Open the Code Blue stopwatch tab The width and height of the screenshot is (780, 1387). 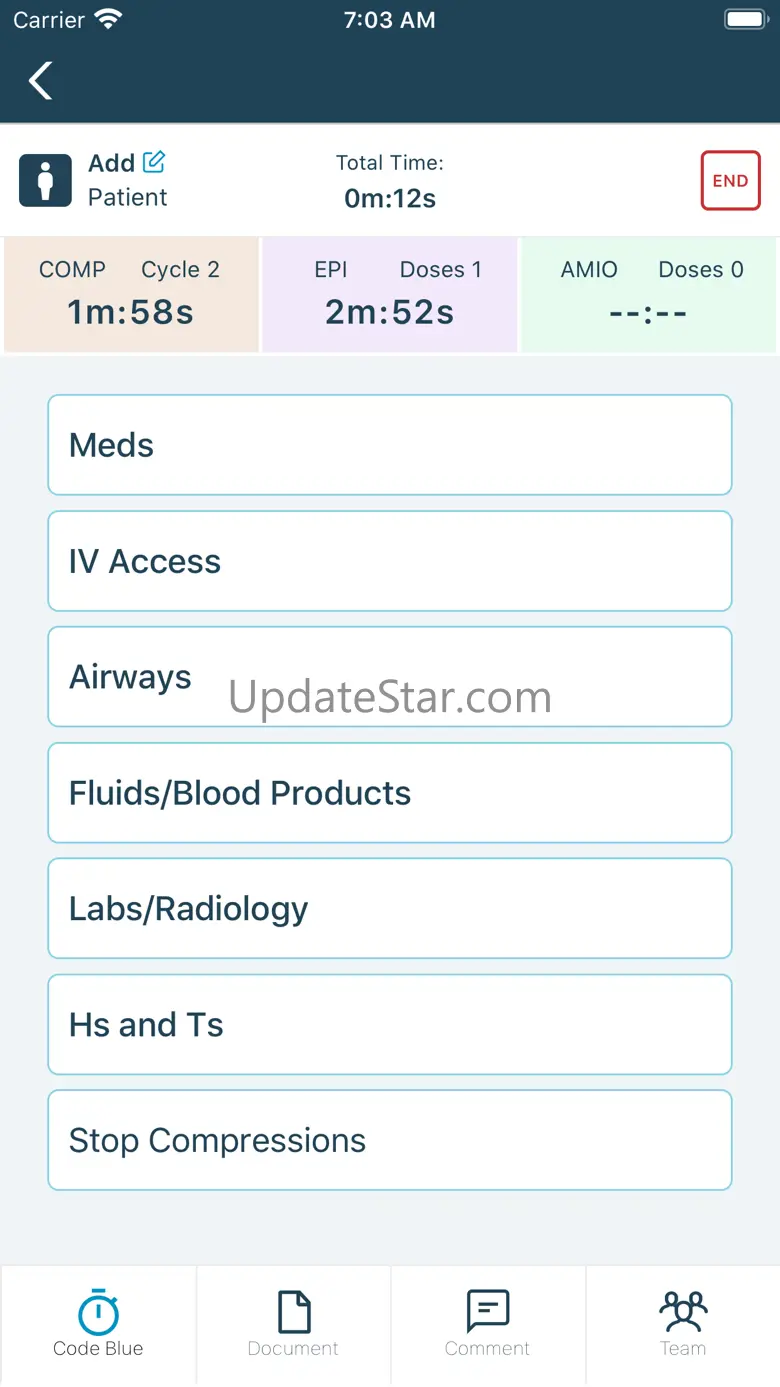98,1322
